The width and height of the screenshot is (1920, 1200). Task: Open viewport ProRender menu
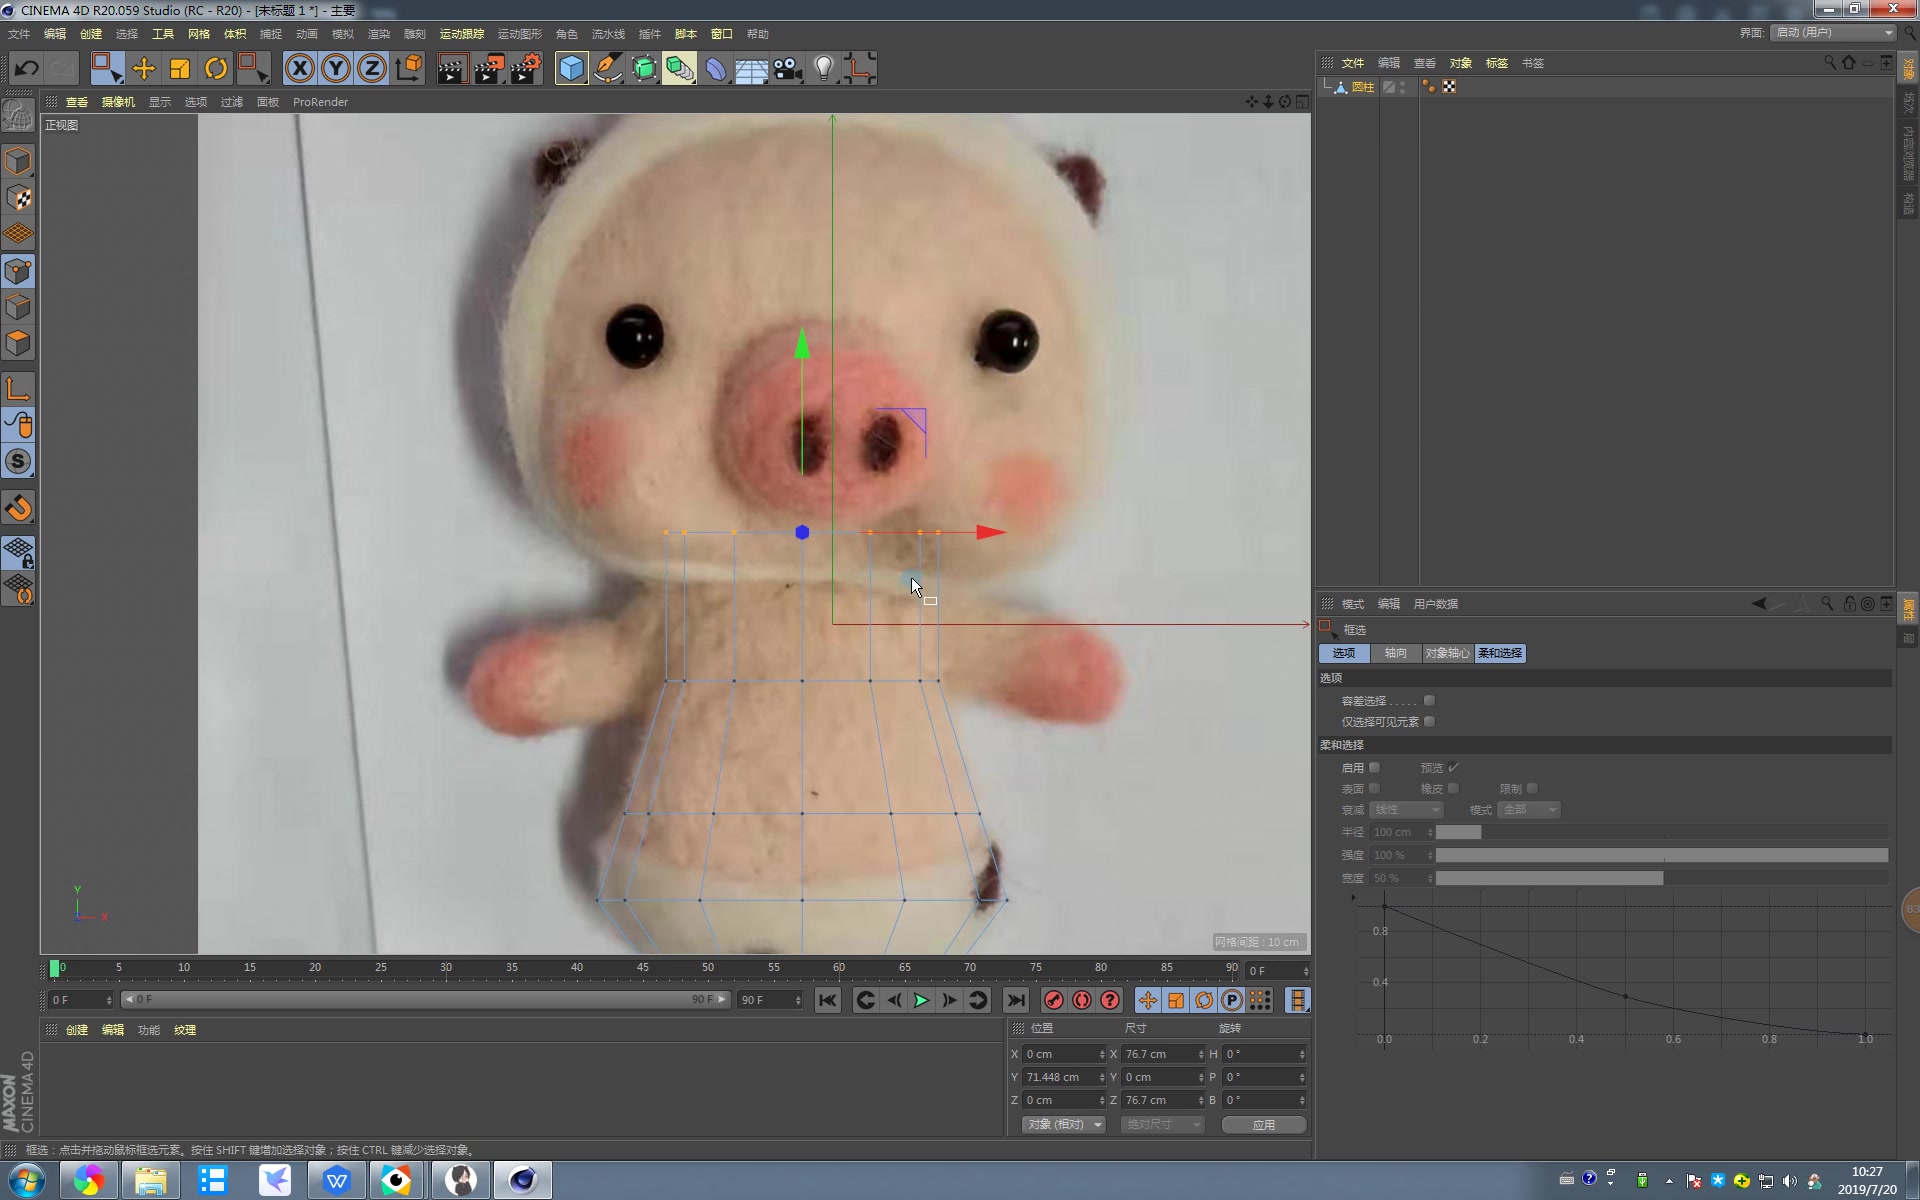tap(320, 102)
